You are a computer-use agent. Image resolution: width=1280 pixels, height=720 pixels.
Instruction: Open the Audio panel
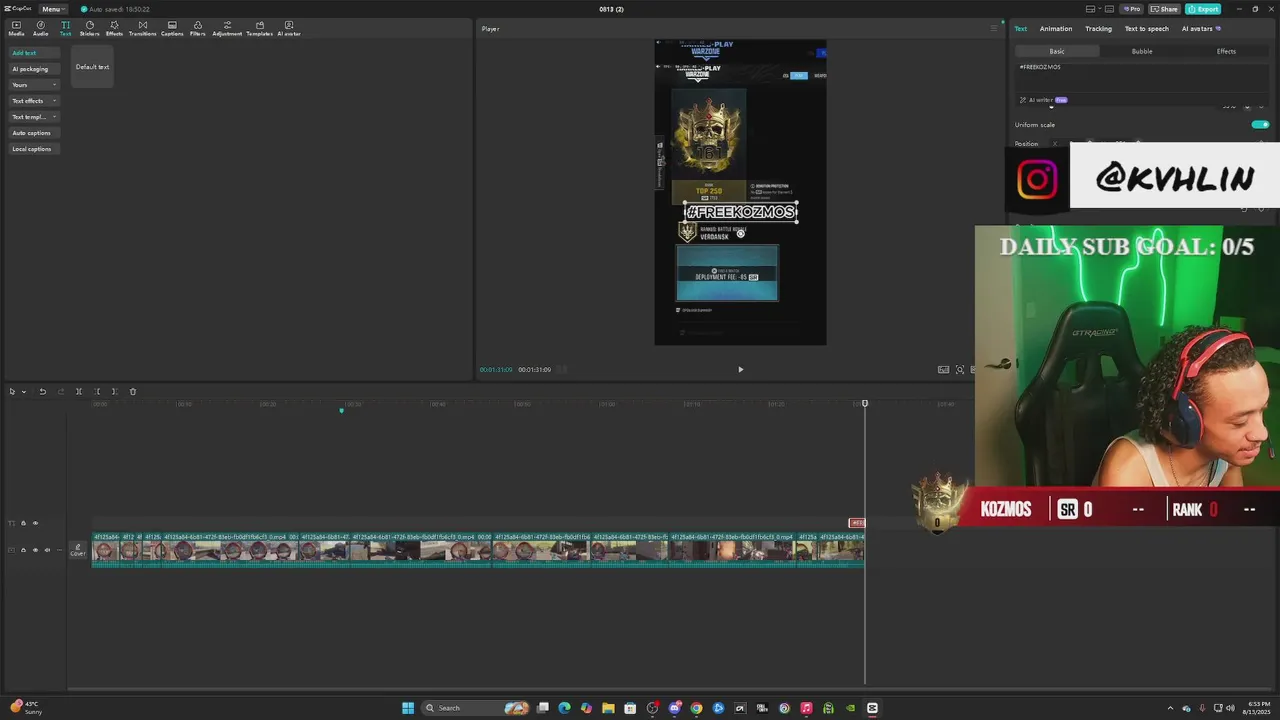click(40, 28)
